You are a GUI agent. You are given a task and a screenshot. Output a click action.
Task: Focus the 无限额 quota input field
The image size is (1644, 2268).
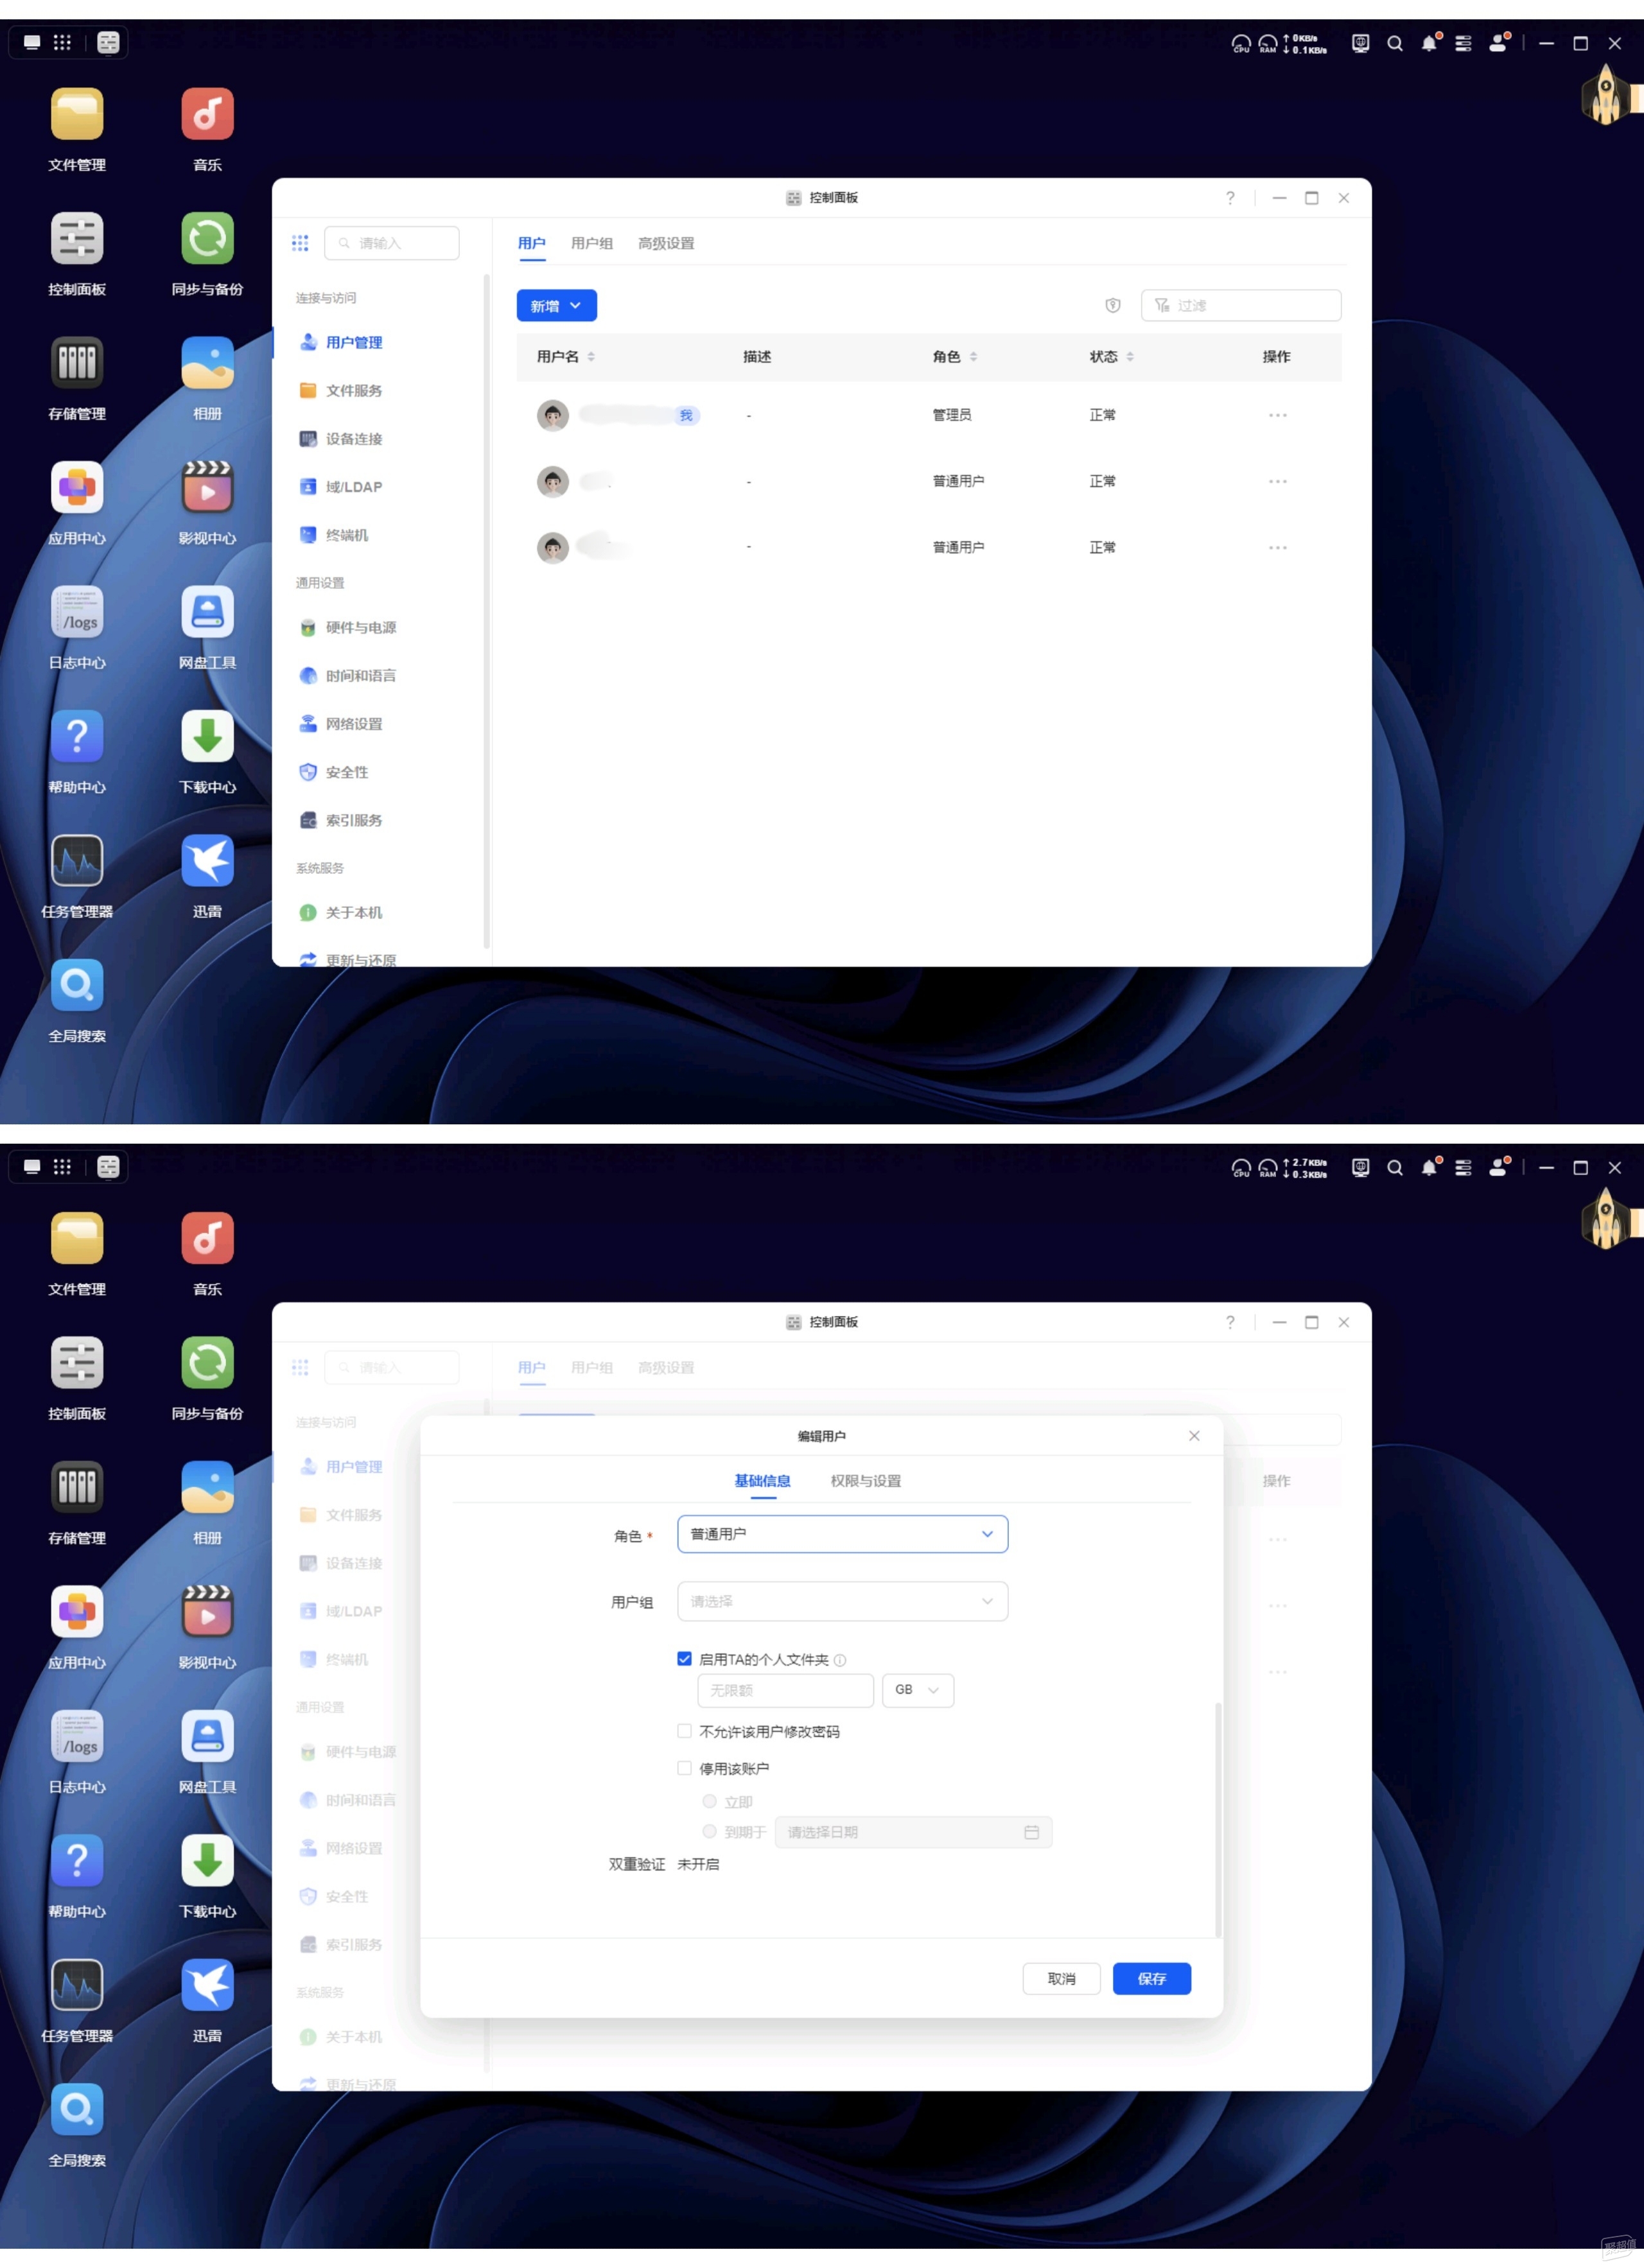tap(786, 1690)
